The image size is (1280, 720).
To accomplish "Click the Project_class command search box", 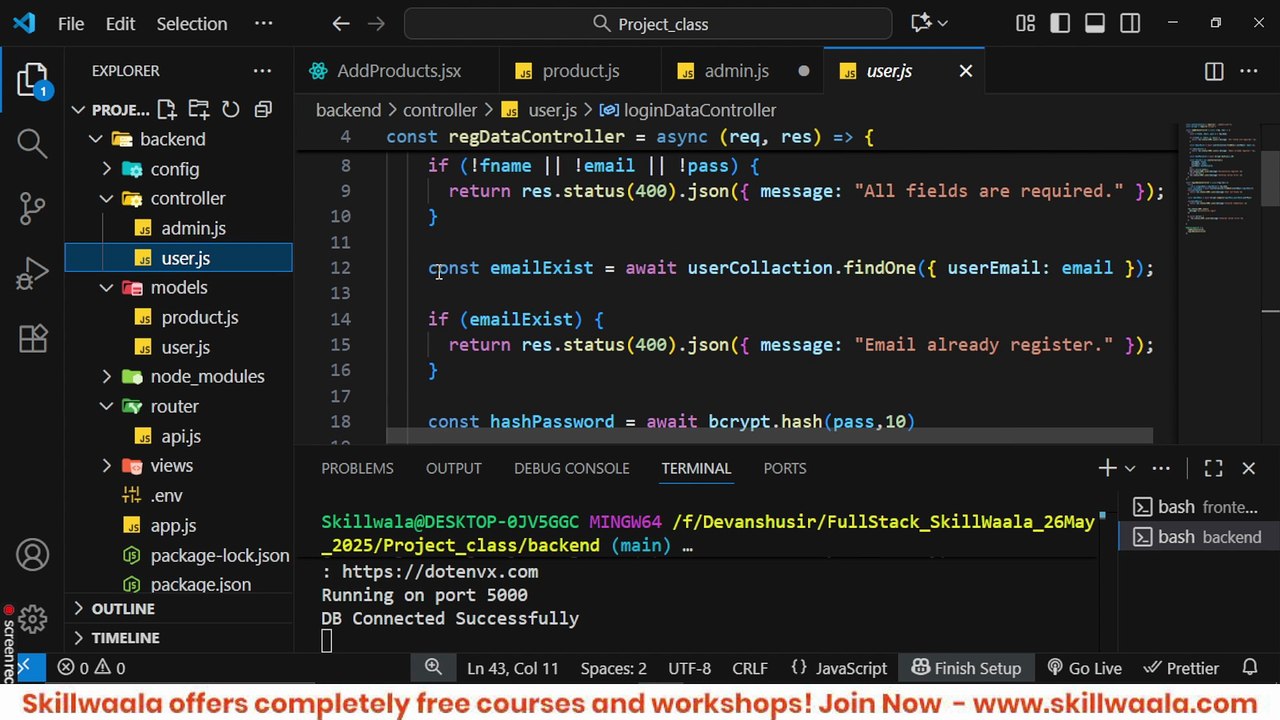I will tap(648, 24).
